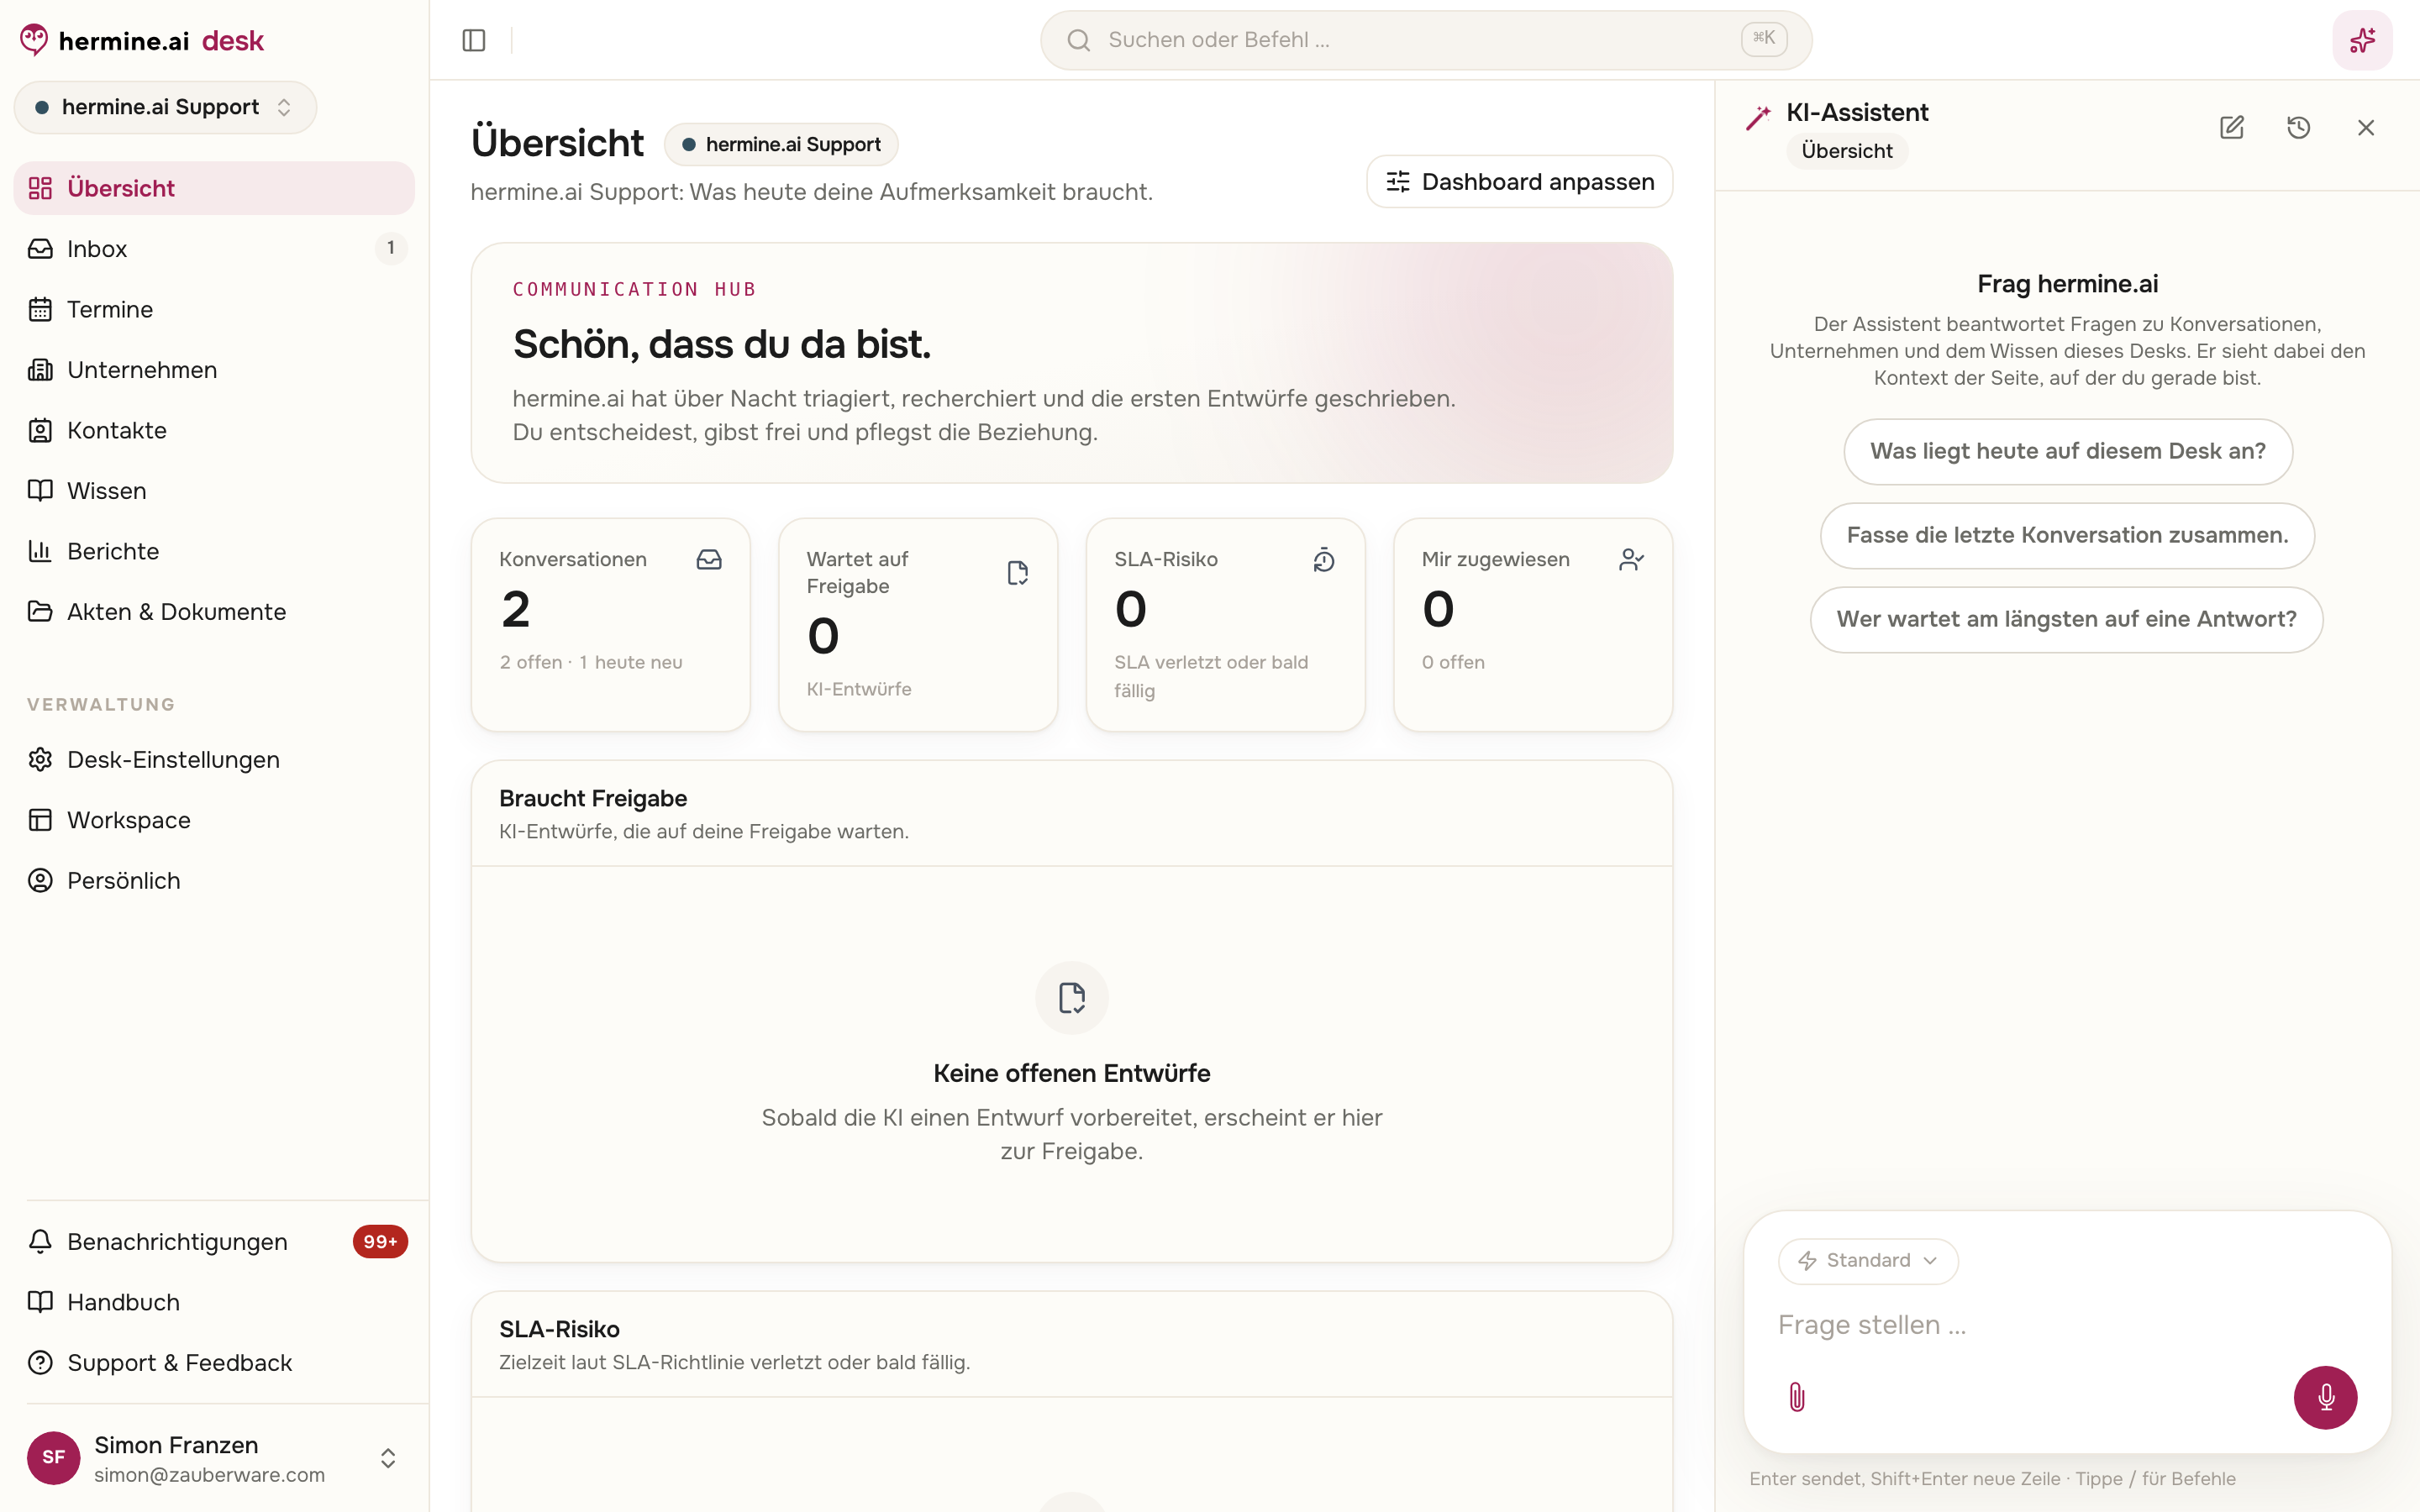Click the 'Braucht Freigabe' section heading
Screen dimensions: 2420x1512
click(593, 799)
